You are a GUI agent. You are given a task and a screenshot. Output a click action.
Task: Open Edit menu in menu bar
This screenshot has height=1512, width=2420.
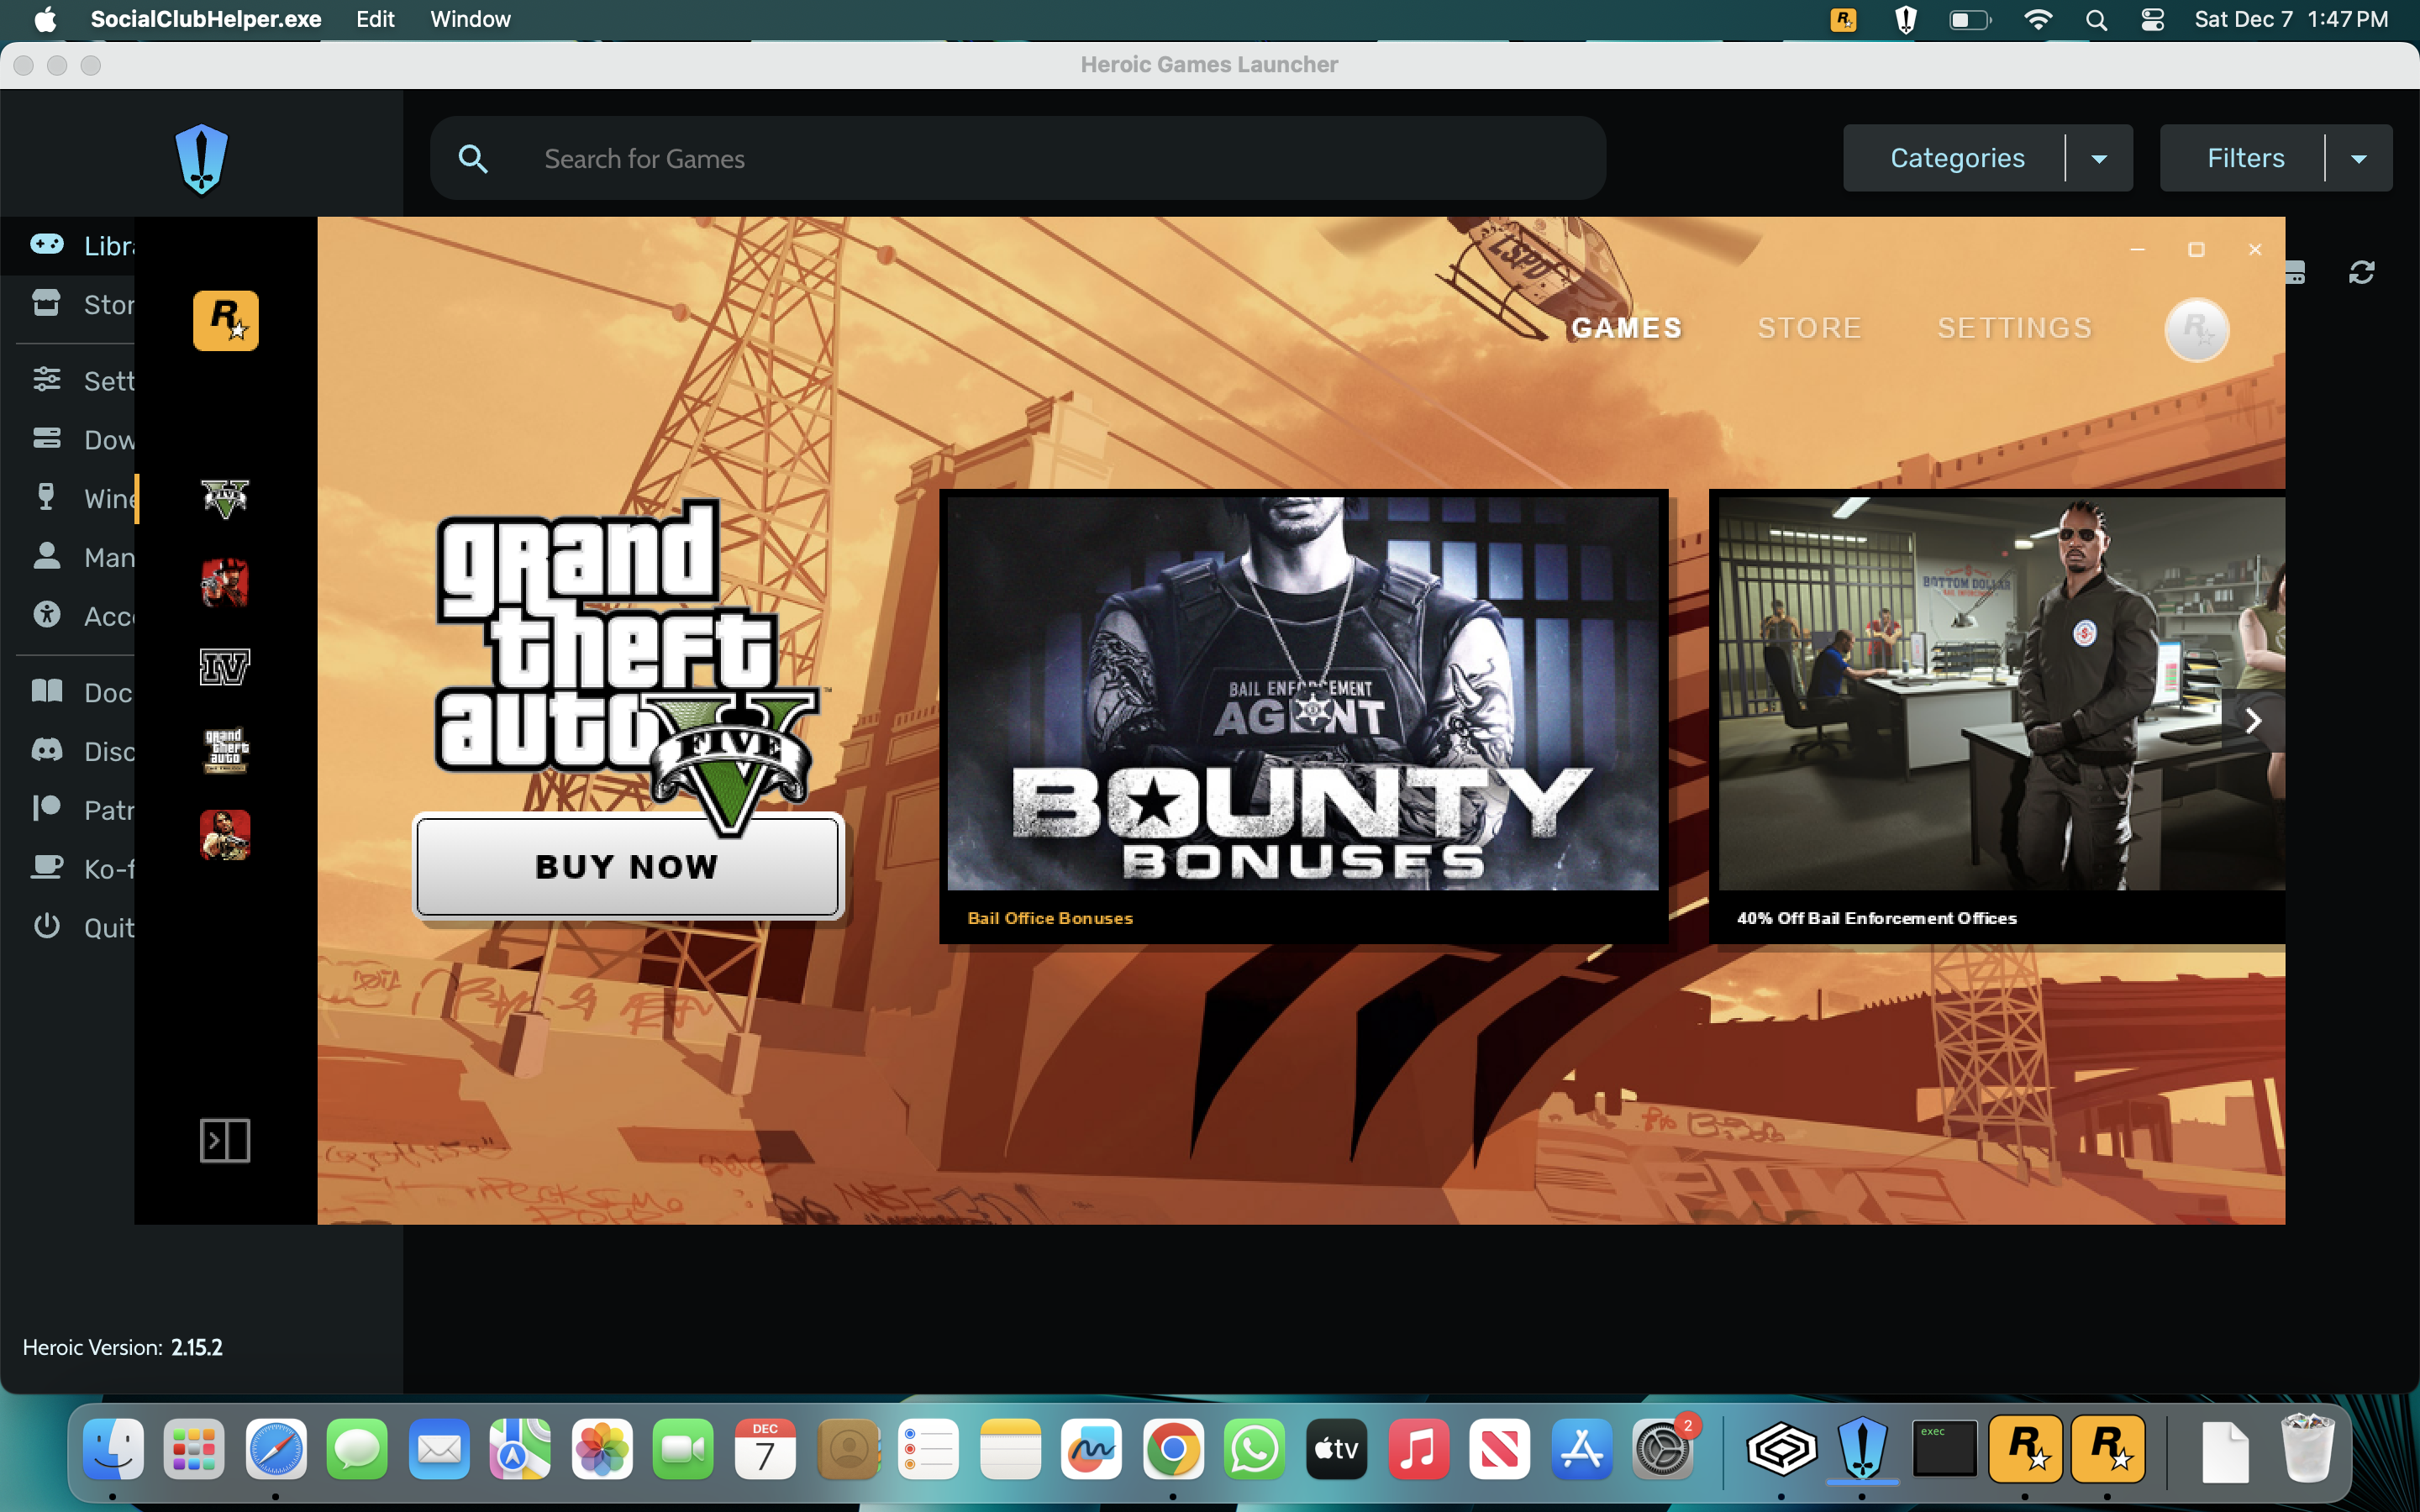[375, 19]
